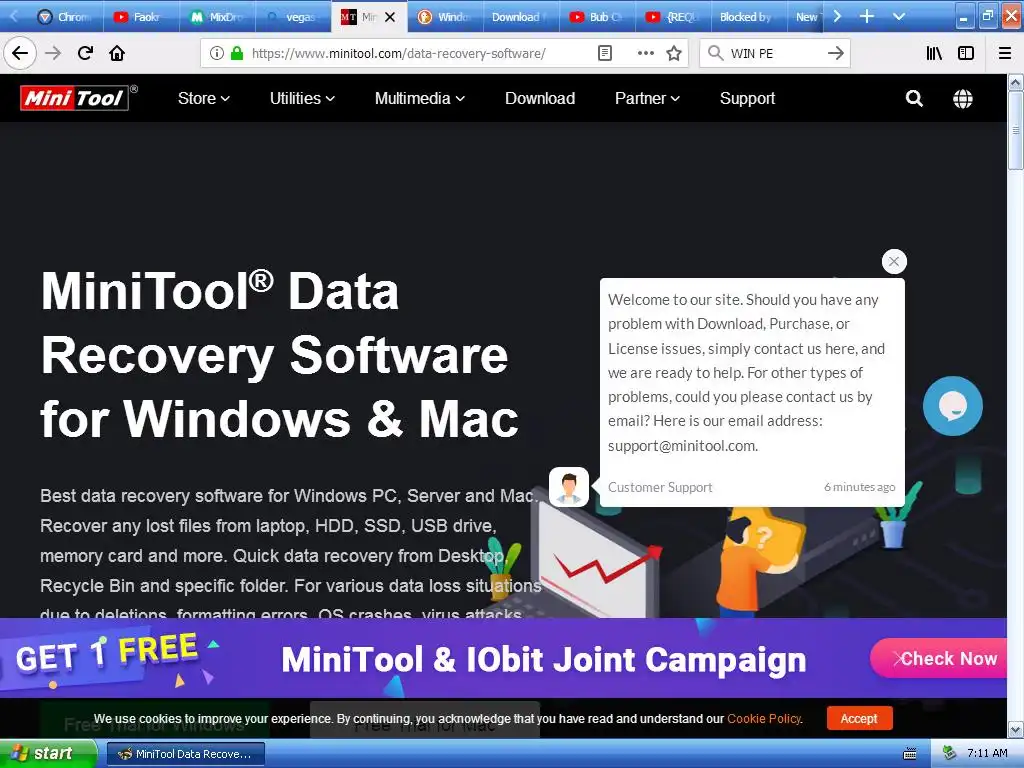The image size is (1024, 768).
Task: Click scrollbar up arrow
Action: pyautogui.click(x=1015, y=82)
